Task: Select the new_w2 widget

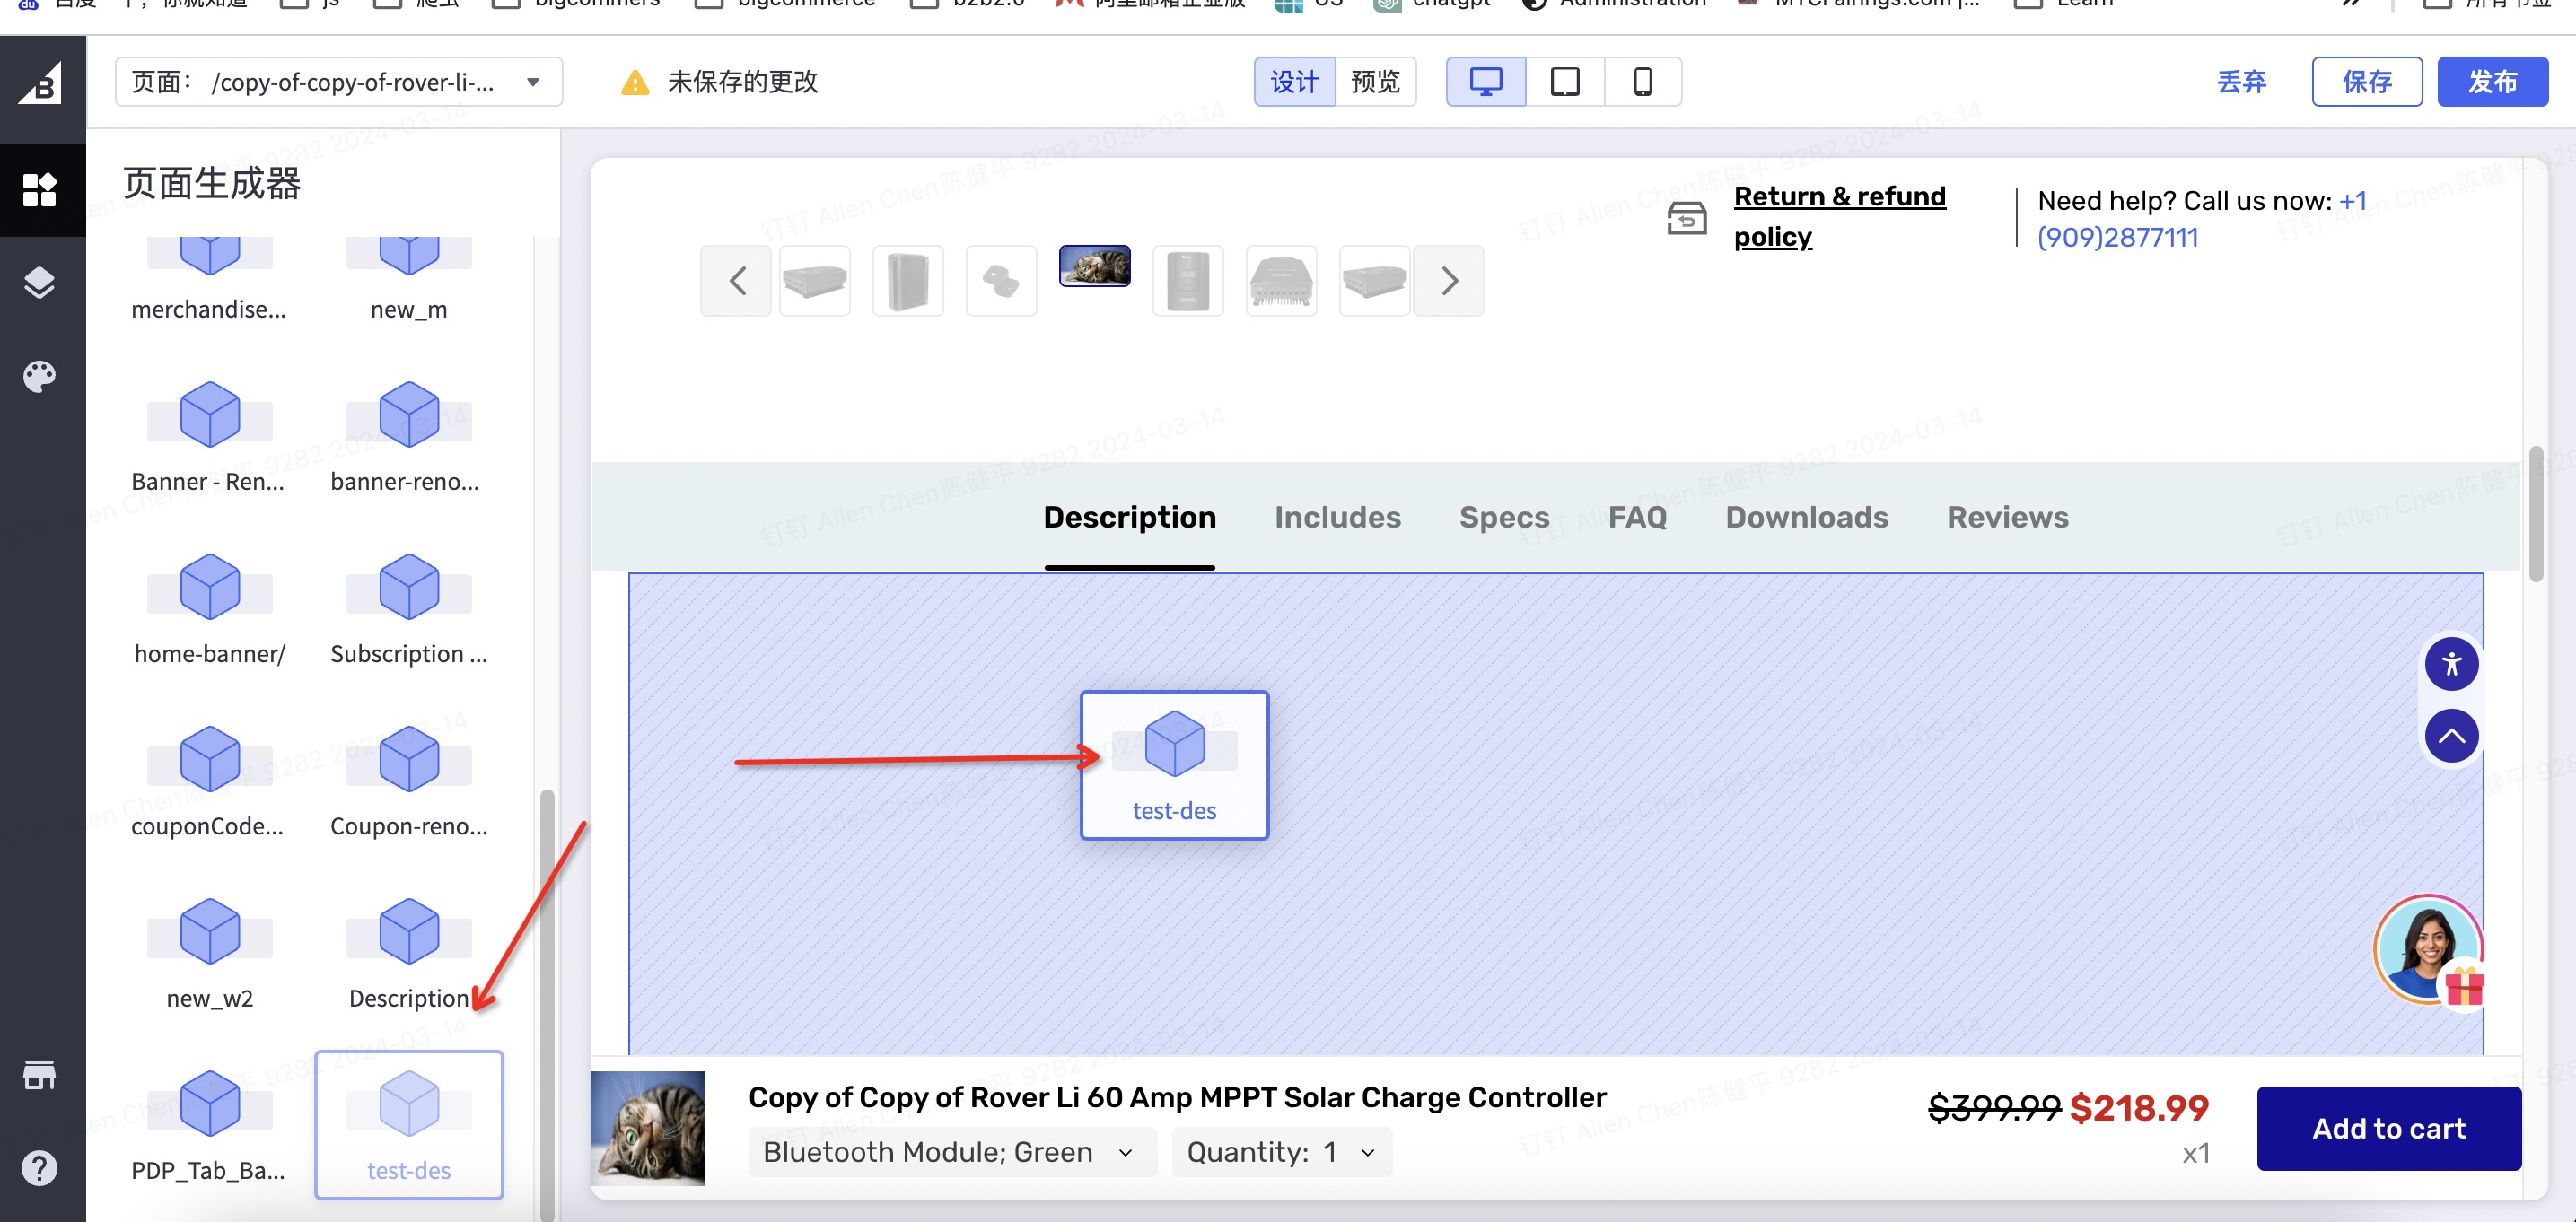Action: tap(209, 953)
